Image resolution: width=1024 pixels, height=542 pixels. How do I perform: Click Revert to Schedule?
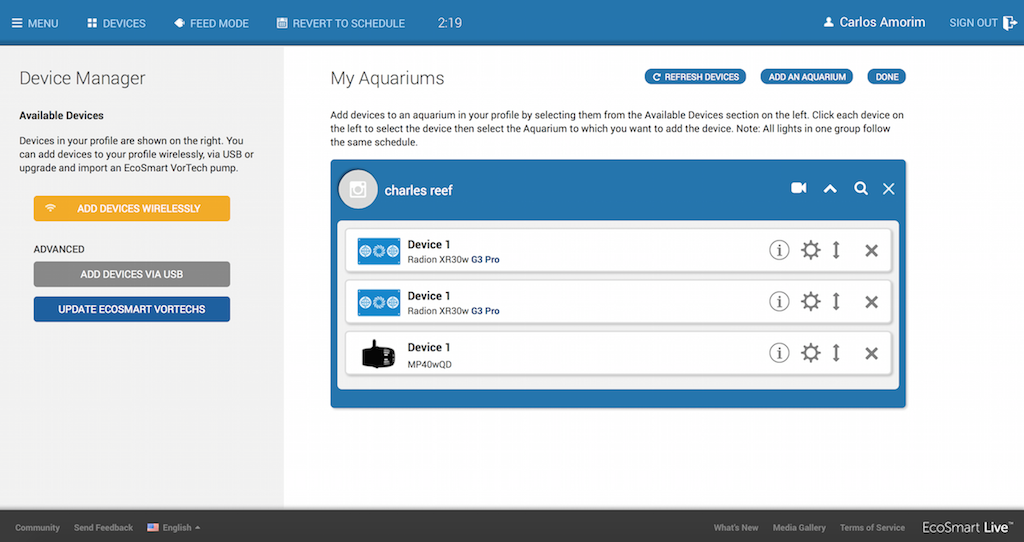point(341,23)
